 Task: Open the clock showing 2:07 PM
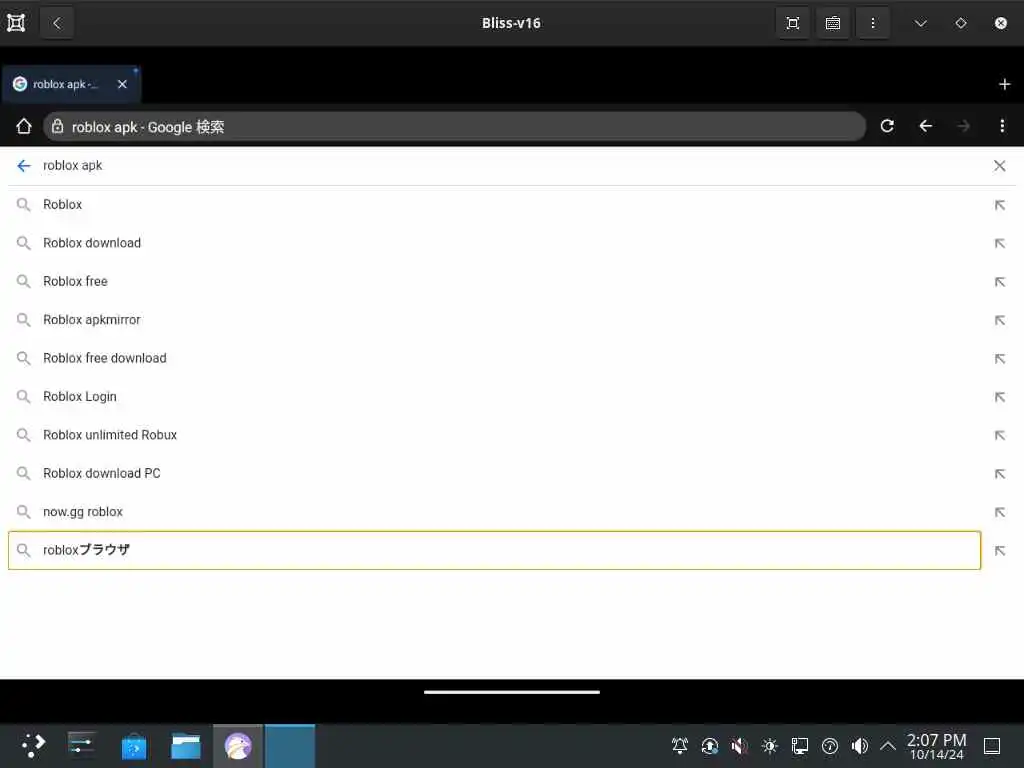click(x=936, y=746)
